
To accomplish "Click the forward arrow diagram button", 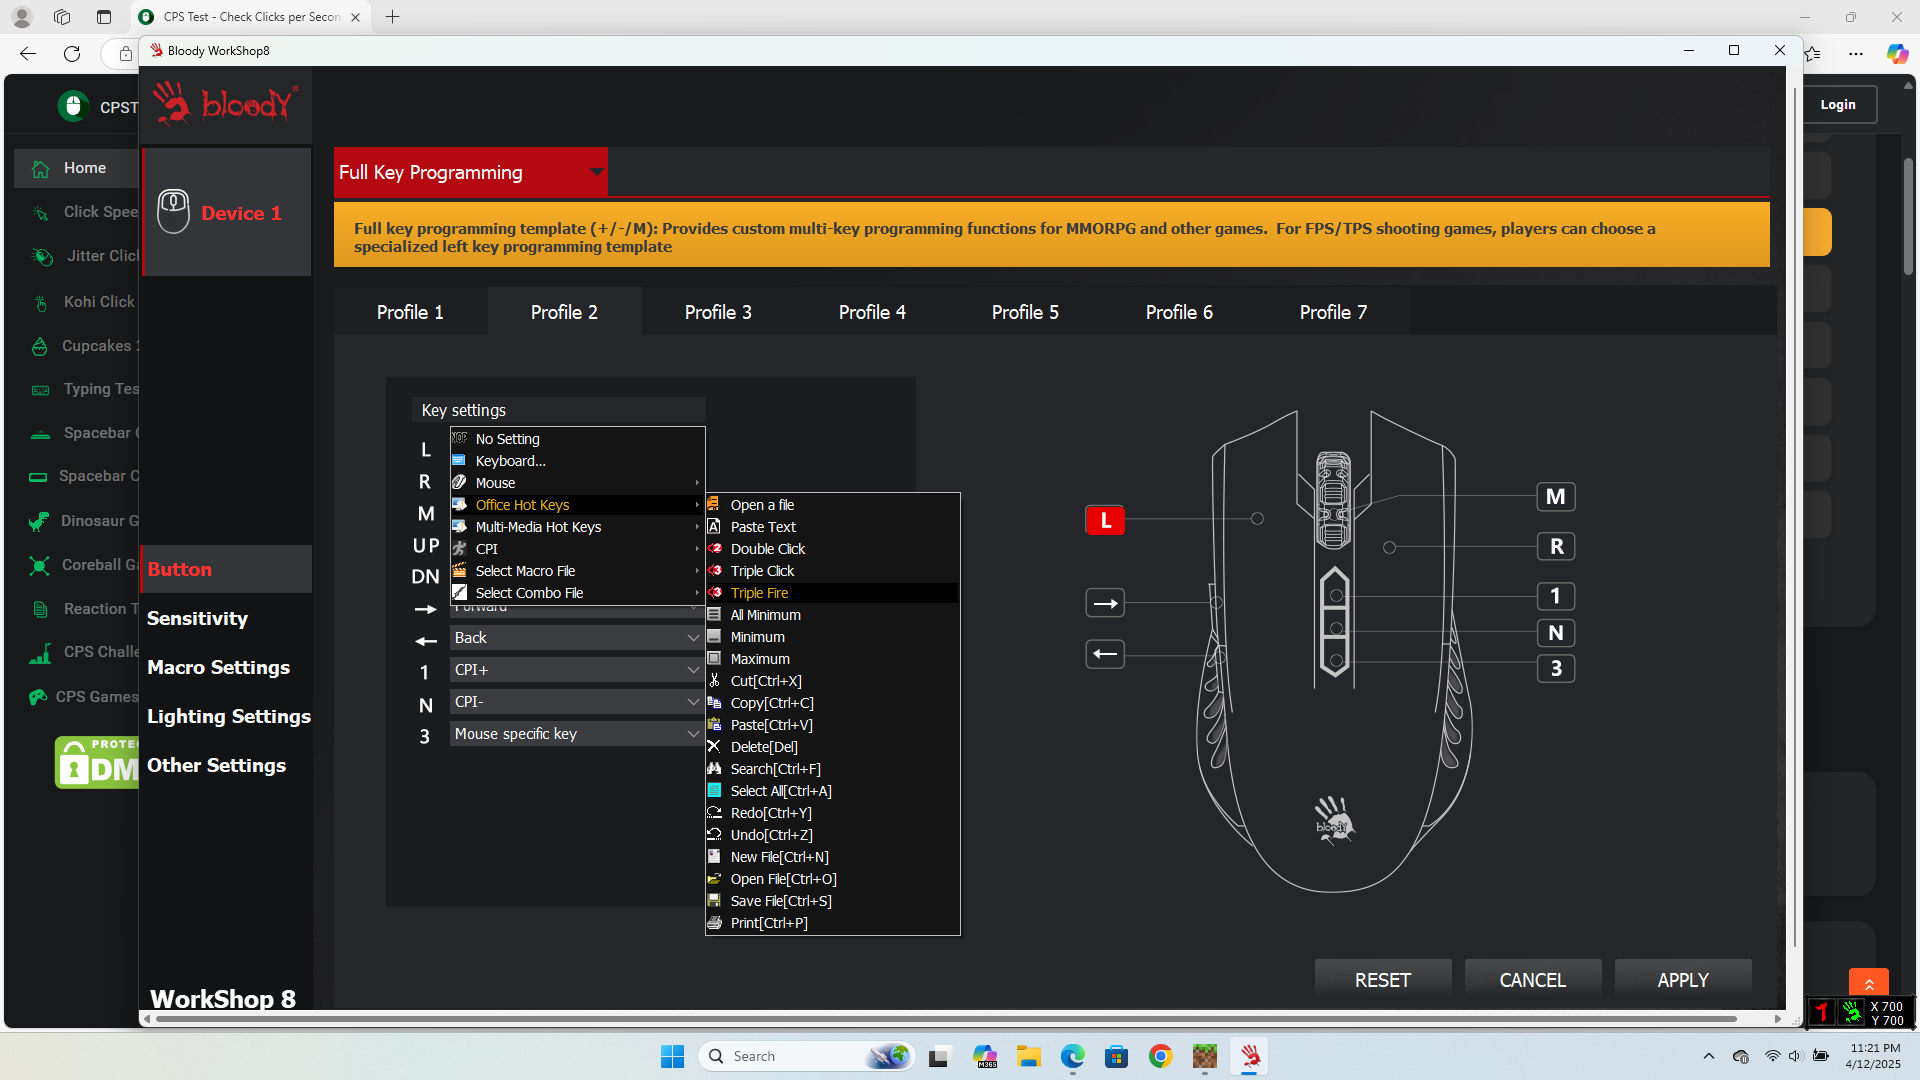I will click(x=1105, y=603).
